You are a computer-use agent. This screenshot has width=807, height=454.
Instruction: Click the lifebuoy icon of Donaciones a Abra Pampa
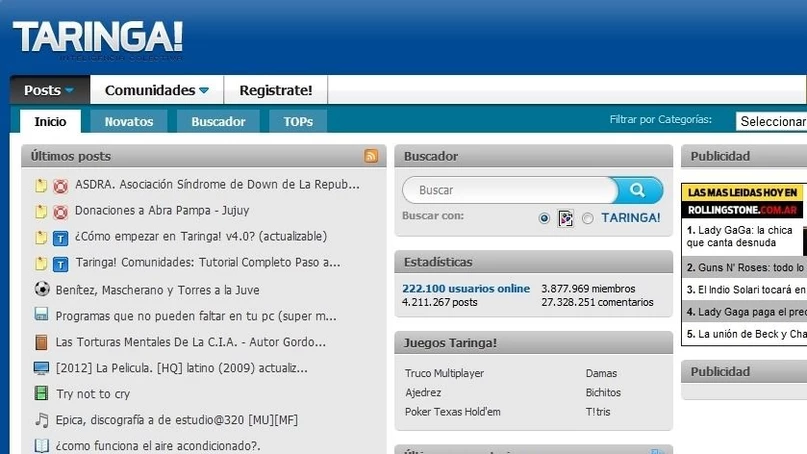(60, 212)
